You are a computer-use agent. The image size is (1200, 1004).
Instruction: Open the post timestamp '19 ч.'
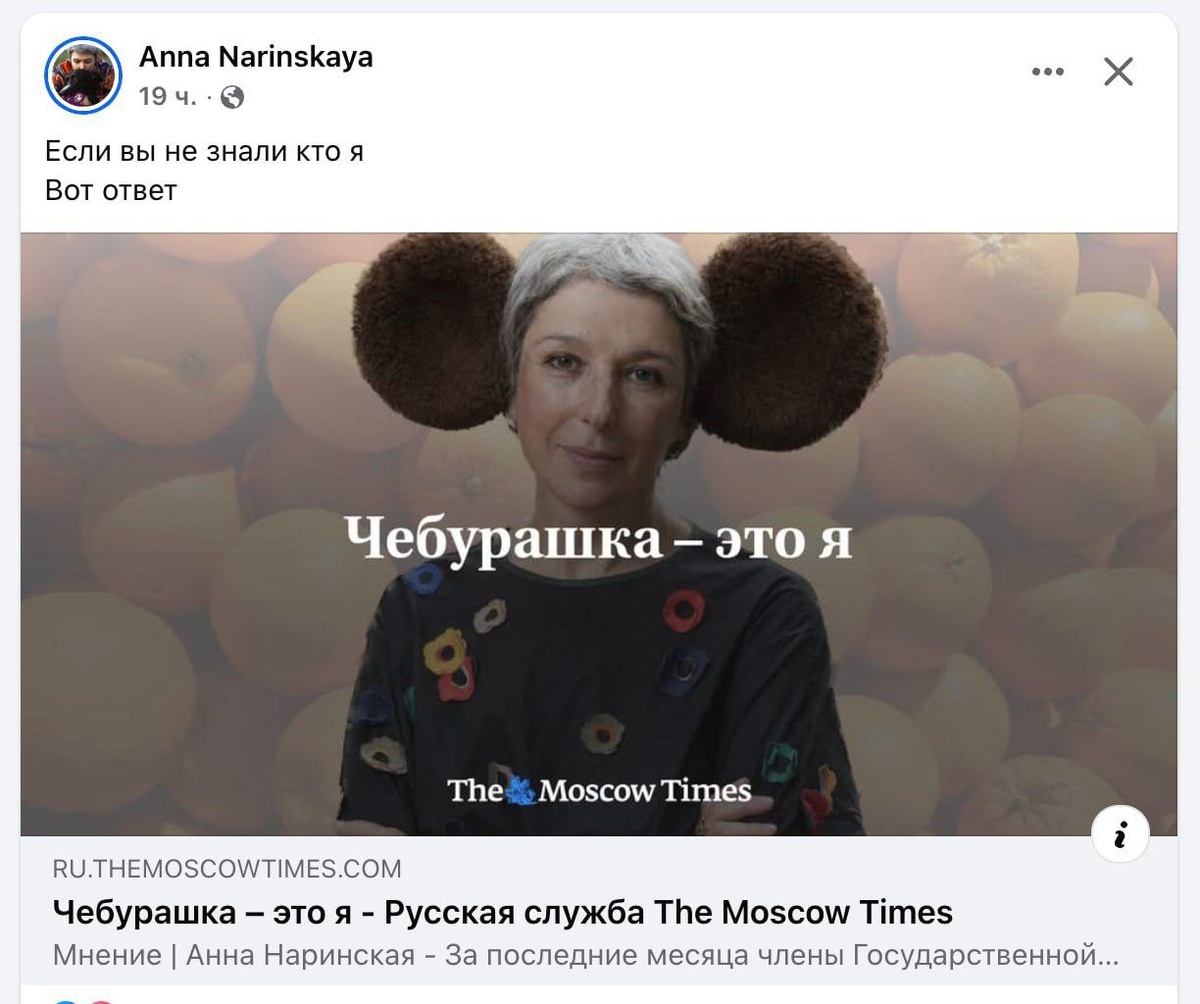[167, 97]
